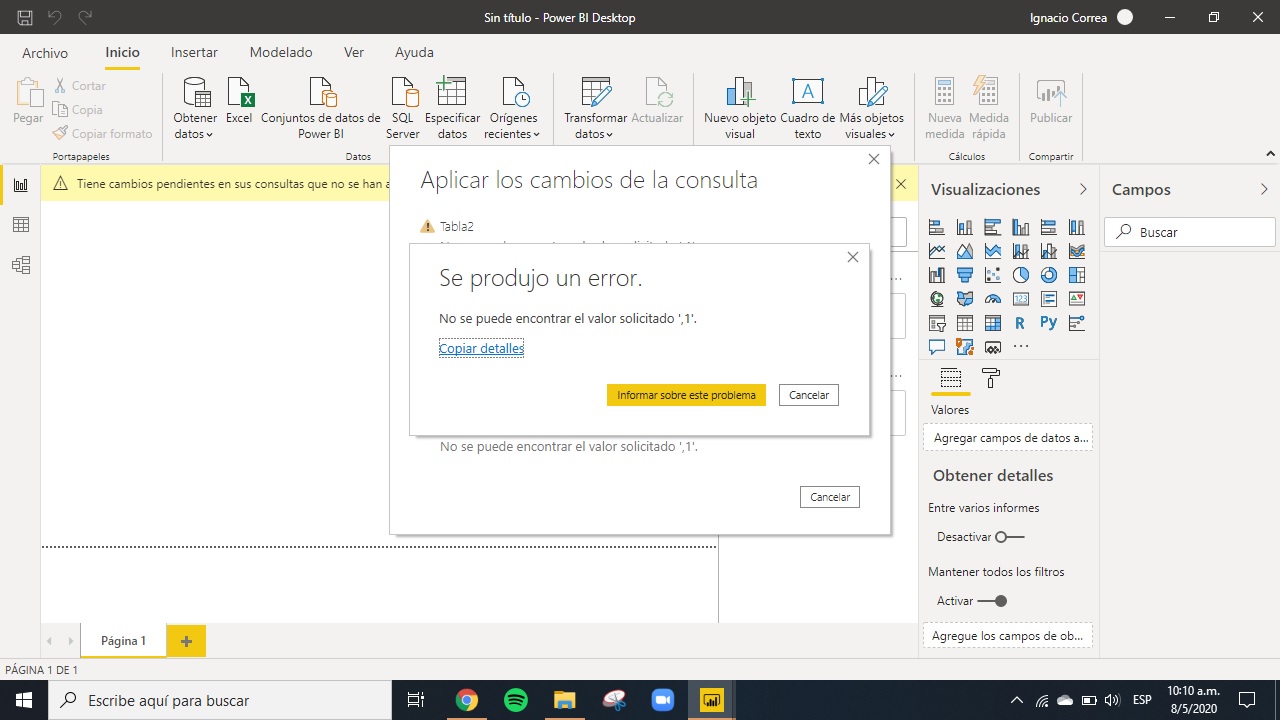Click the Buscar fields search box
The image size is (1280, 720).
1190,232
